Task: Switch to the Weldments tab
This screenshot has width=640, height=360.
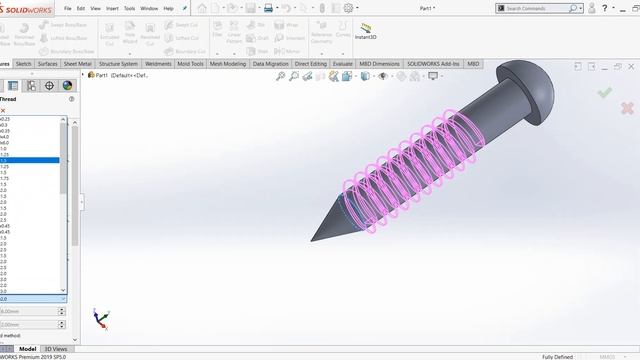Action: point(158,64)
